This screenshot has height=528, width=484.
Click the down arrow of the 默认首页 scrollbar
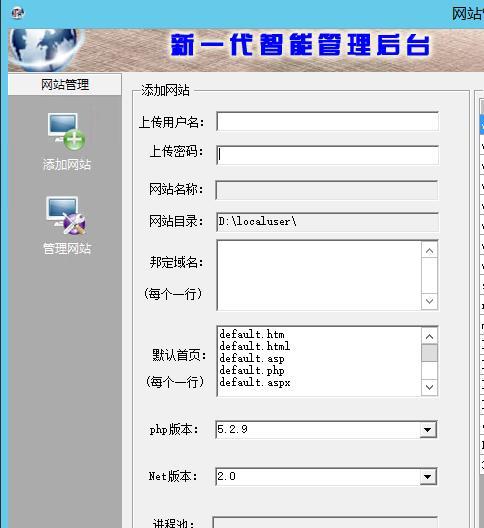coord(429,387)
